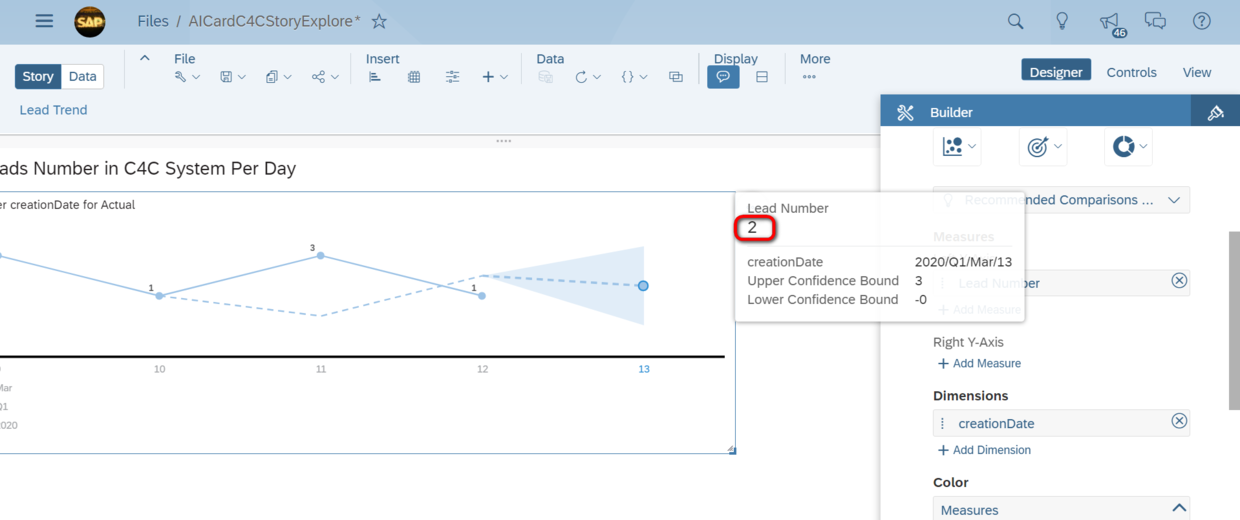Open the View menu
The image size is (1240, 520).
pos(1197,72)
